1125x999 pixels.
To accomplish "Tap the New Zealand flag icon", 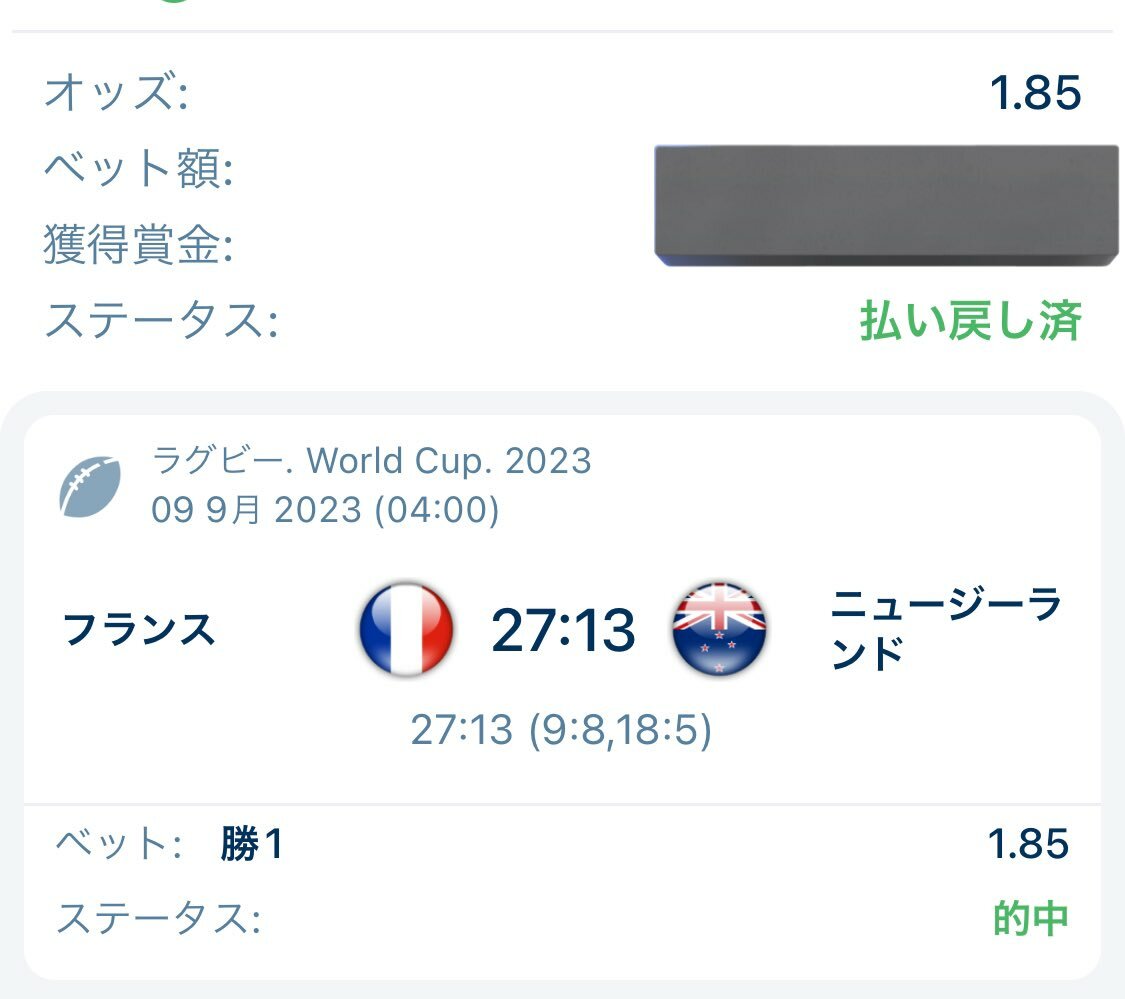I will 719,629.
